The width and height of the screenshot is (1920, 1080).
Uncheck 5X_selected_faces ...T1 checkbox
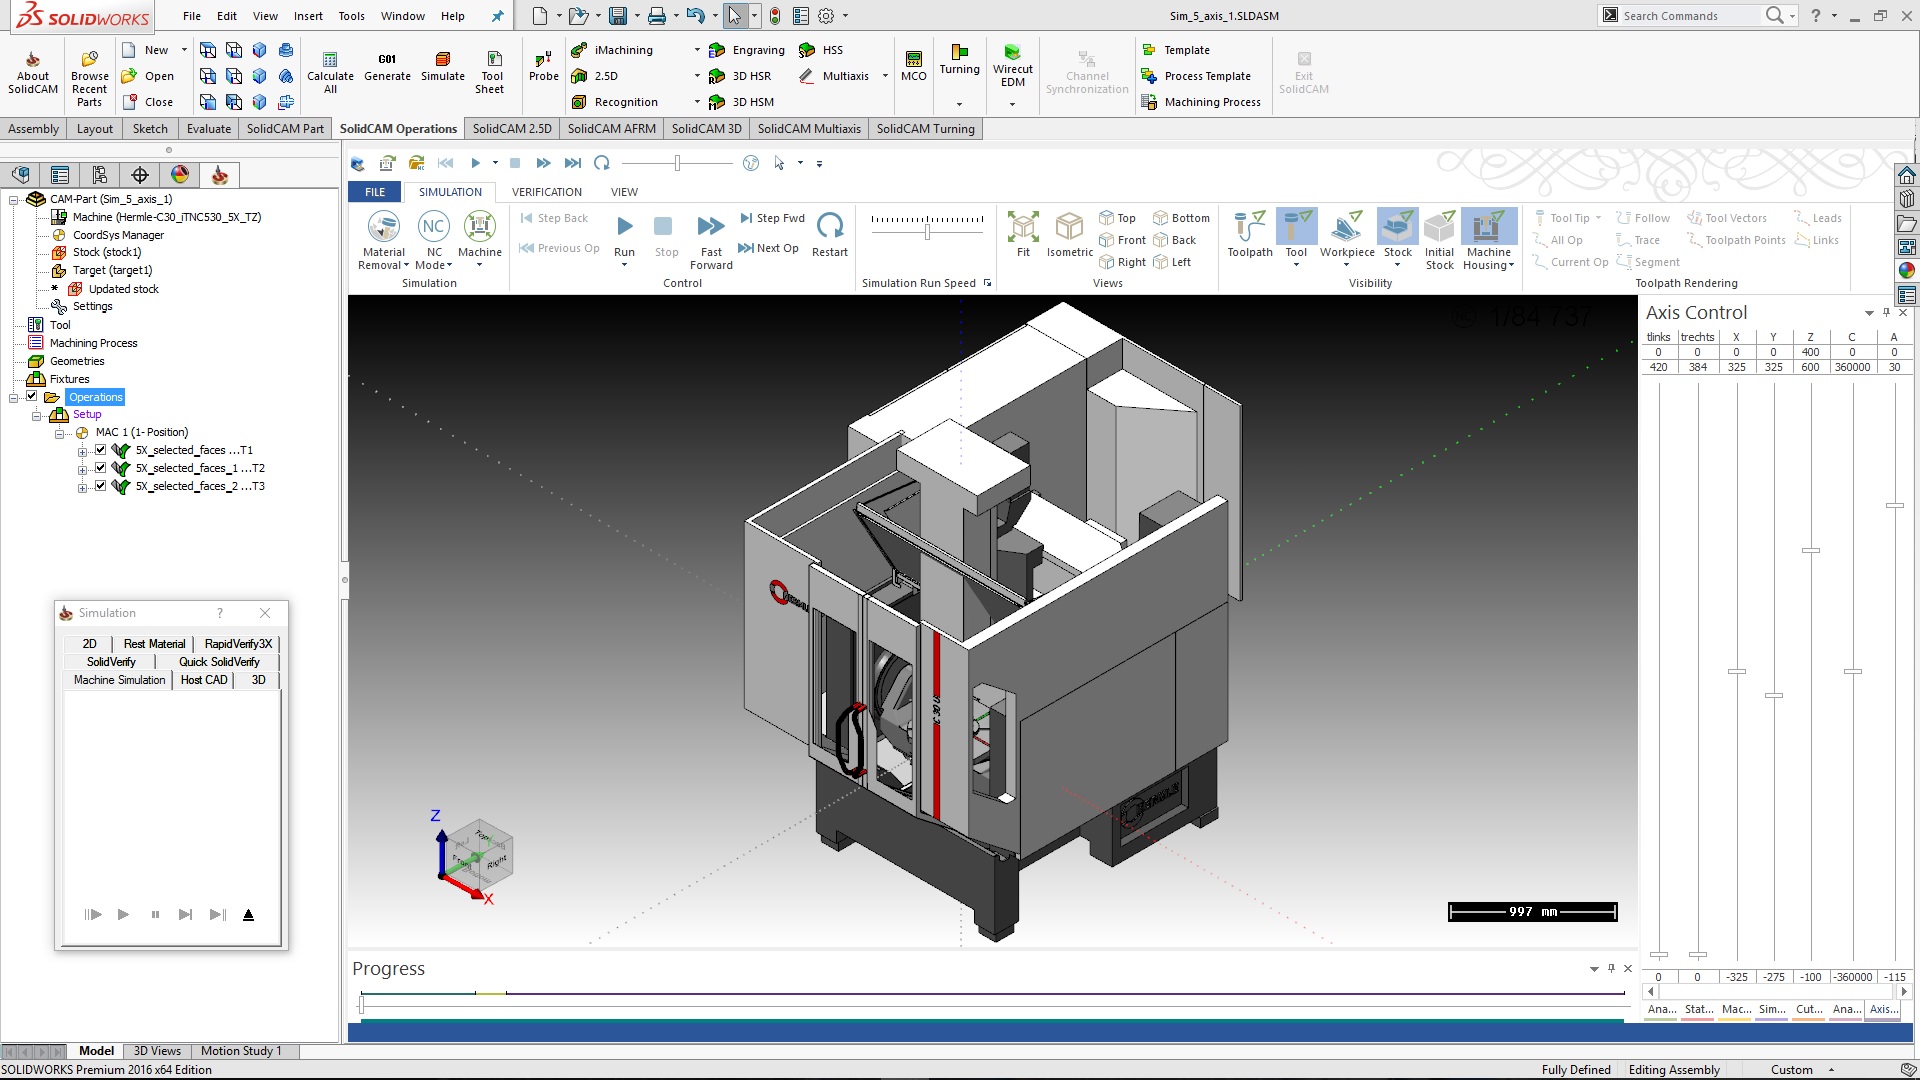pos(100,450)
